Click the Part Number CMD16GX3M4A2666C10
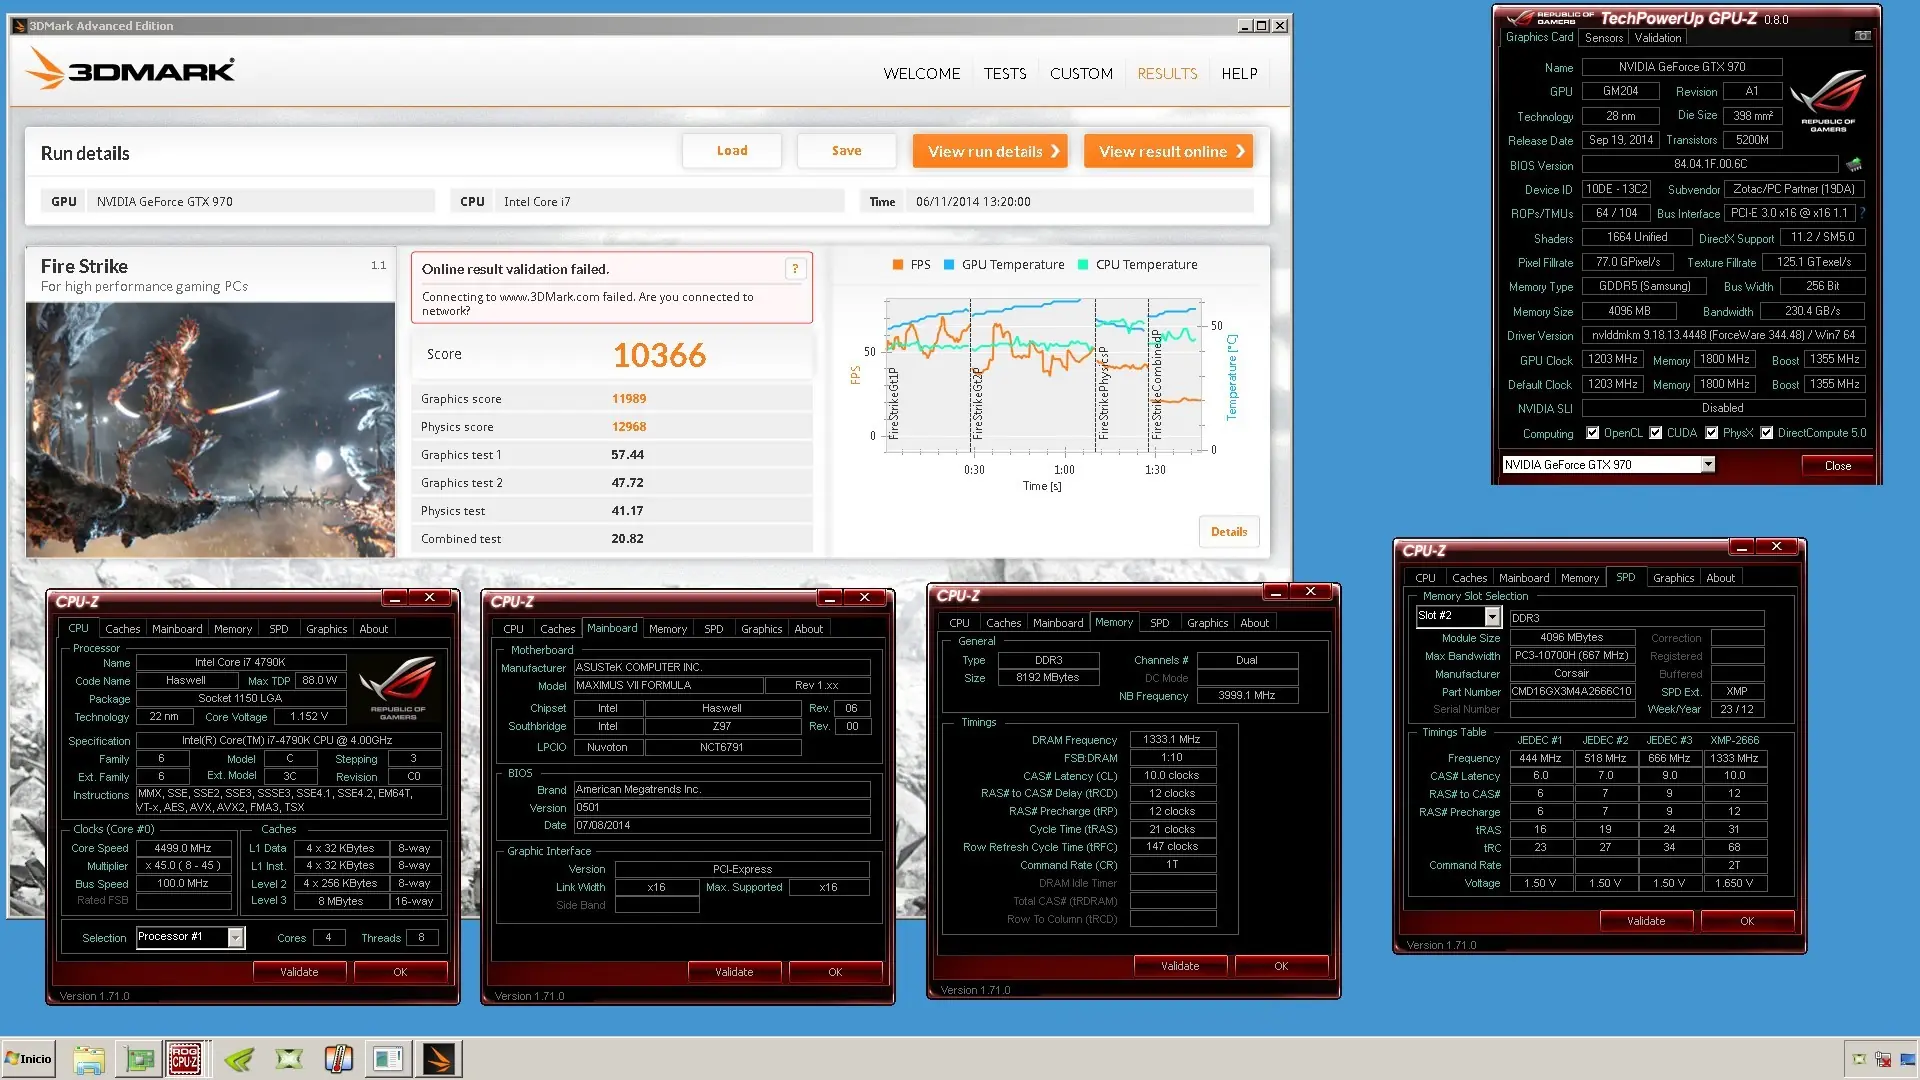This screenshot has height=1080, width=1920. click(x=1571, y=692)
